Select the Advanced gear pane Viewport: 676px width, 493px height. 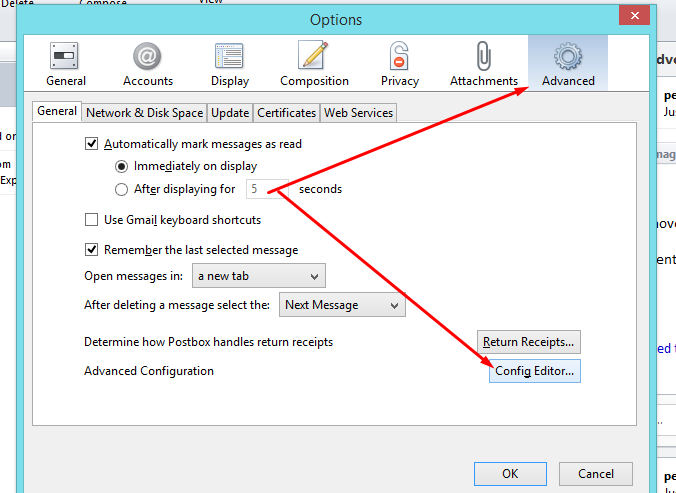(568, 63)
